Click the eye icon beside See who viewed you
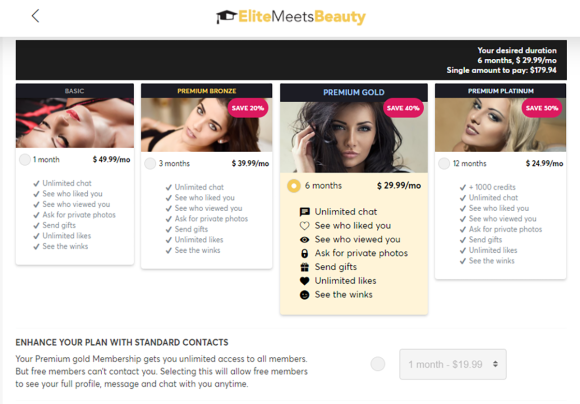 pyautogui.click(x=304, y=240)
